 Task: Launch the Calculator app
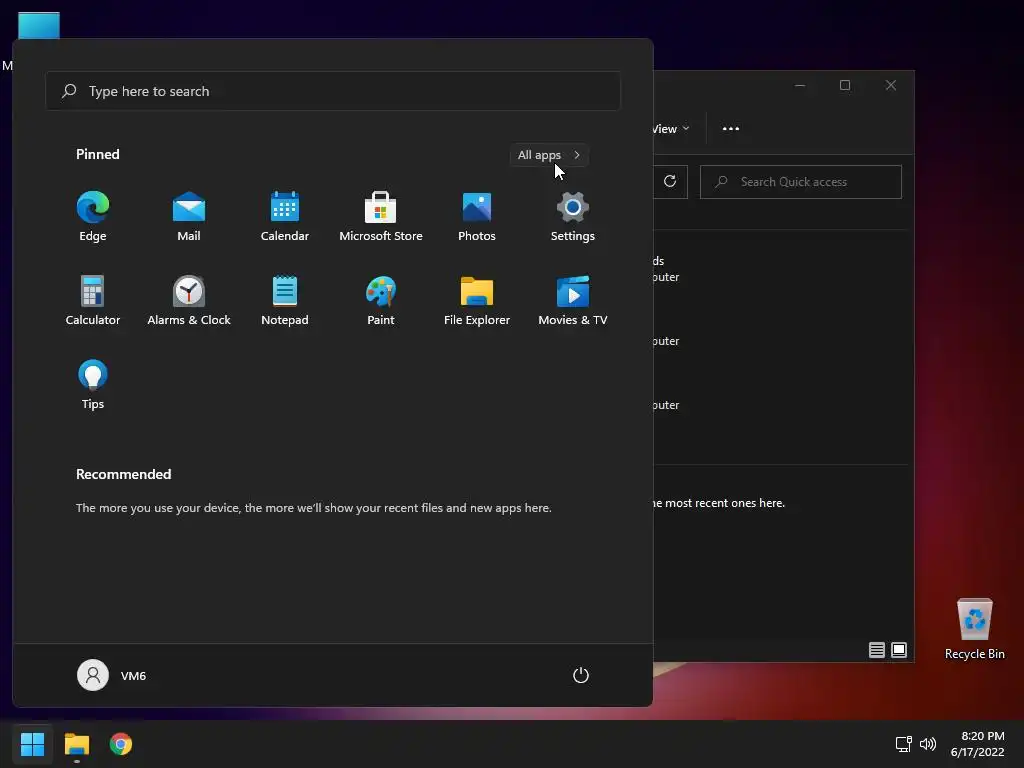93,300
